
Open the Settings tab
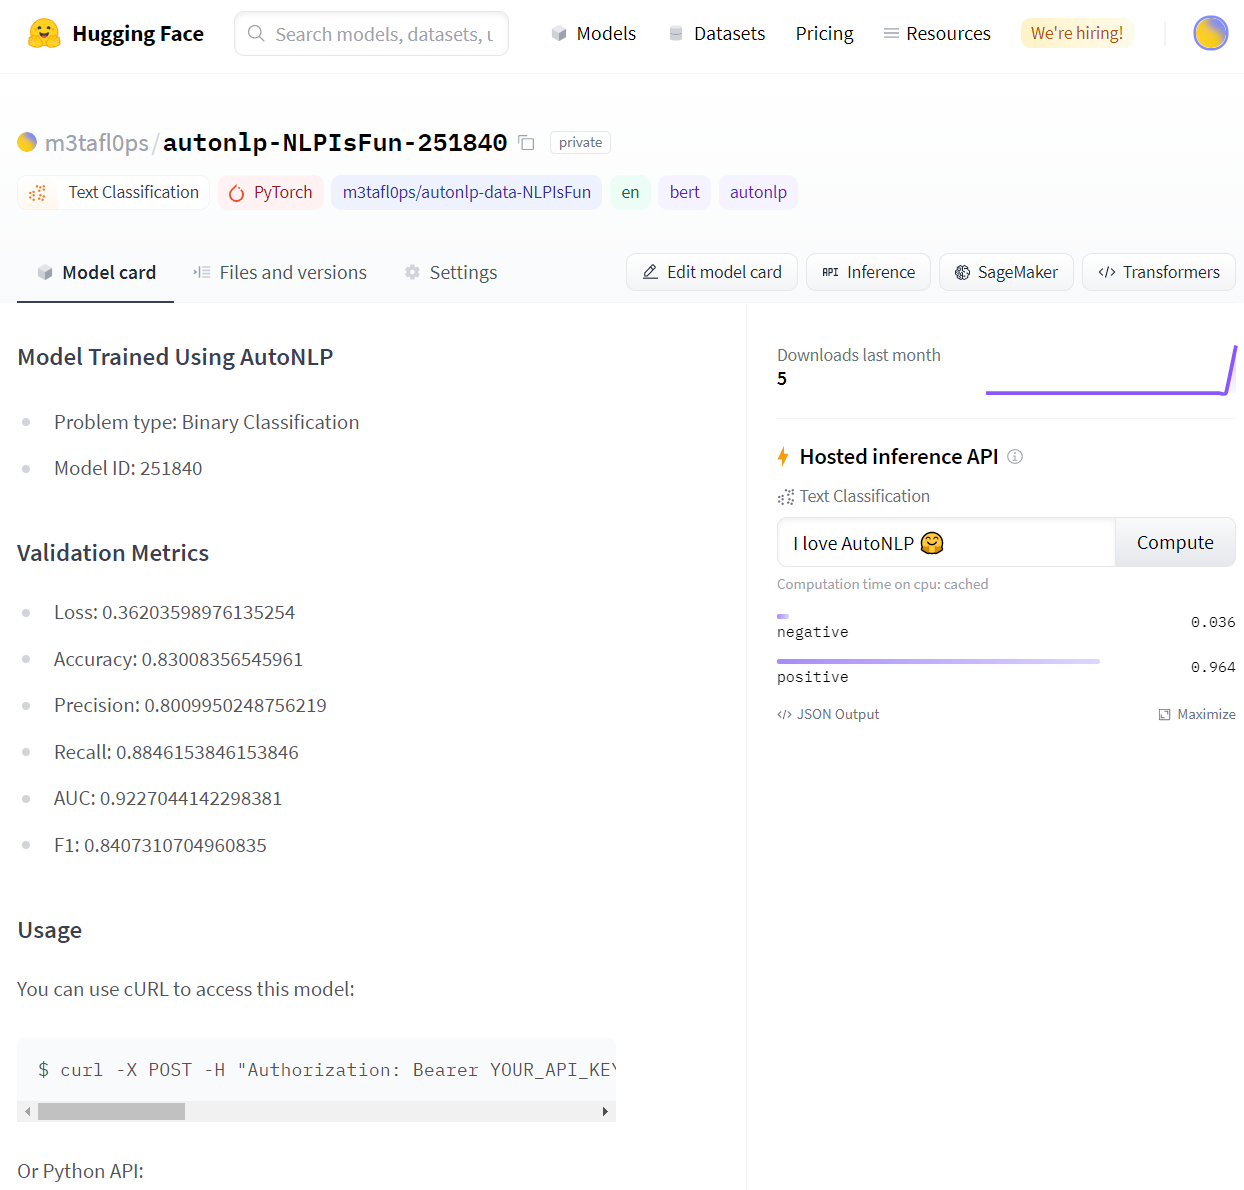pyautogui.click(x=451, y=273)
